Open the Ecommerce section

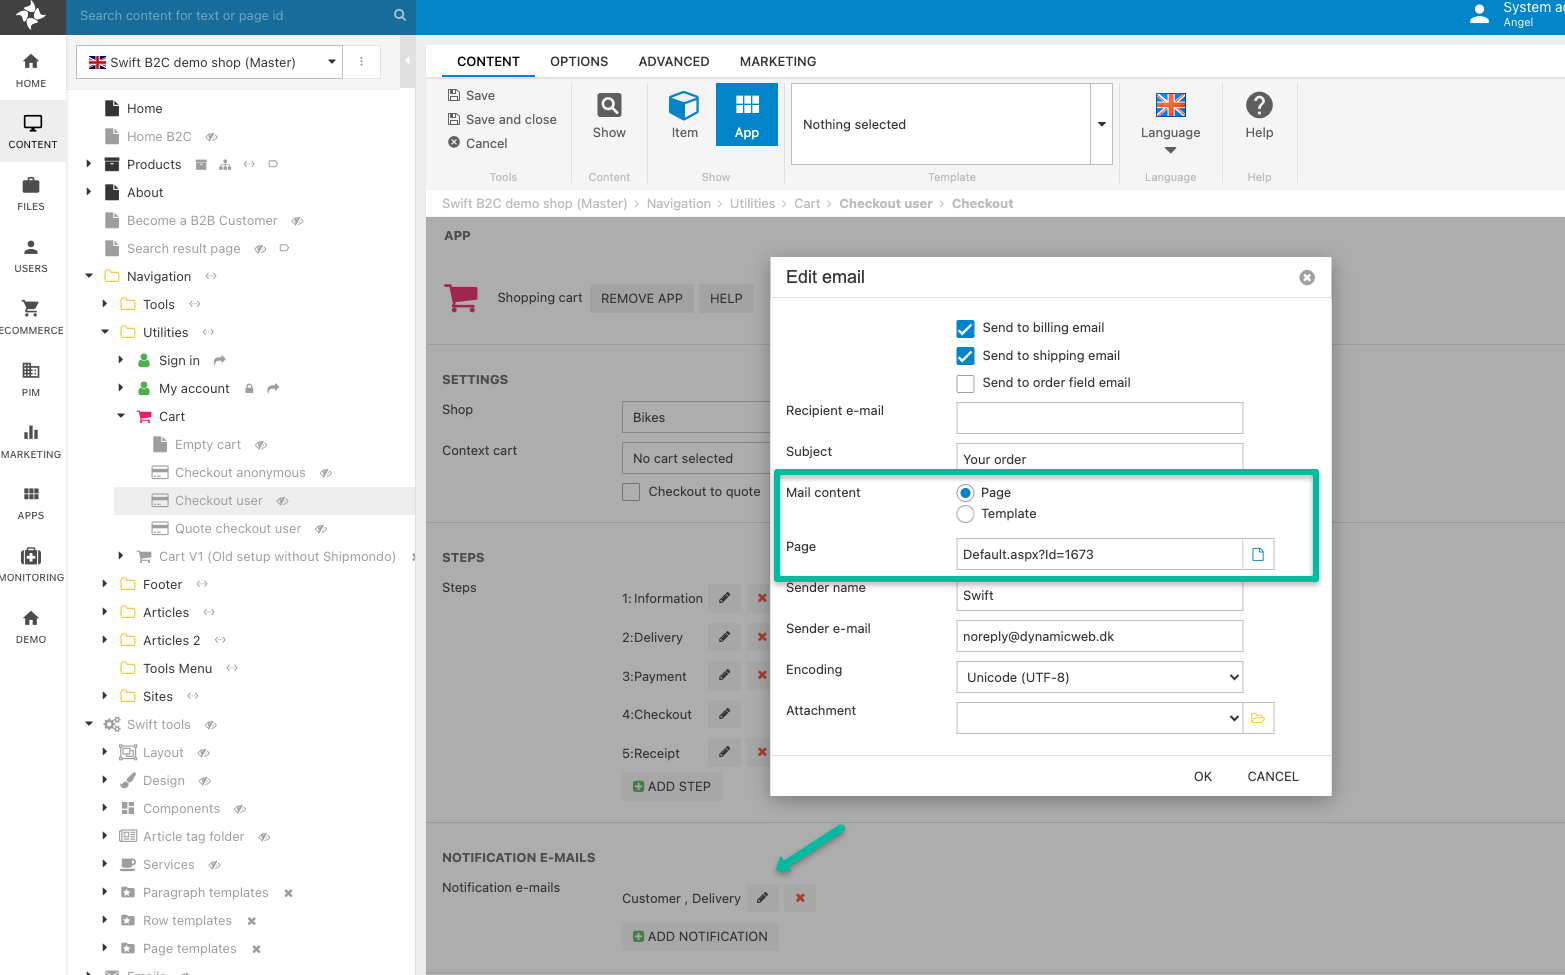tap(31, 318)
